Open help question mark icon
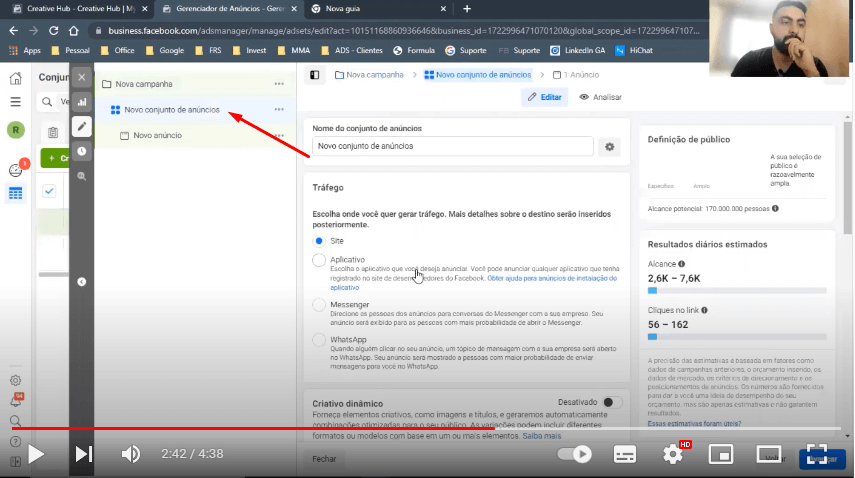Screen dimensions: 855x478 click(x=15, y=441)
